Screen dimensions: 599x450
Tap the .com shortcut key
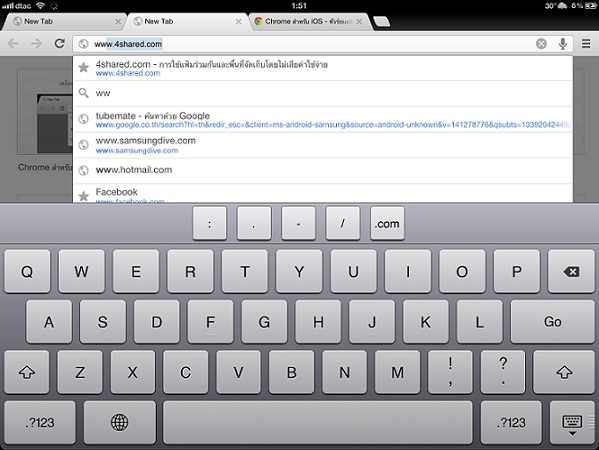click(x=387, y=223)
